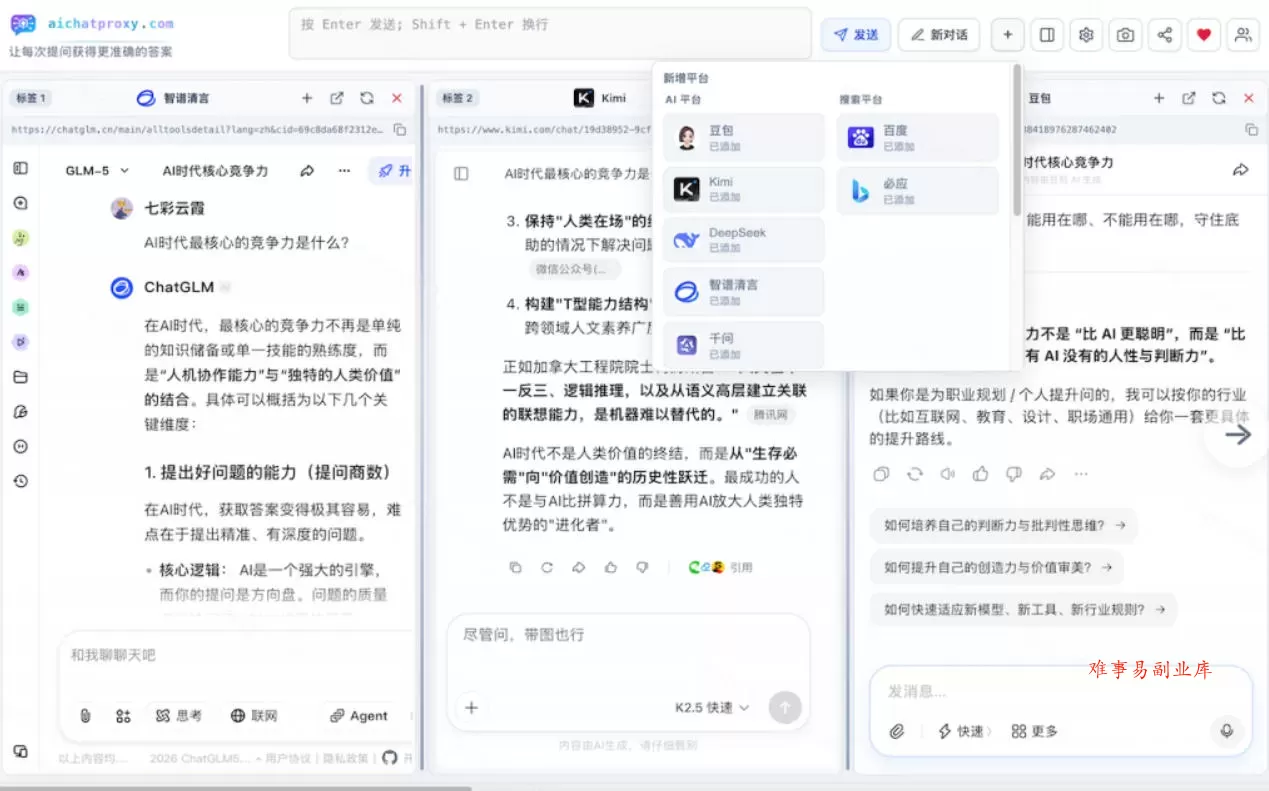Add a tab in 智谱清言 panel header
The height and width of the screenshot is (791, 1269).
(307, 98)
